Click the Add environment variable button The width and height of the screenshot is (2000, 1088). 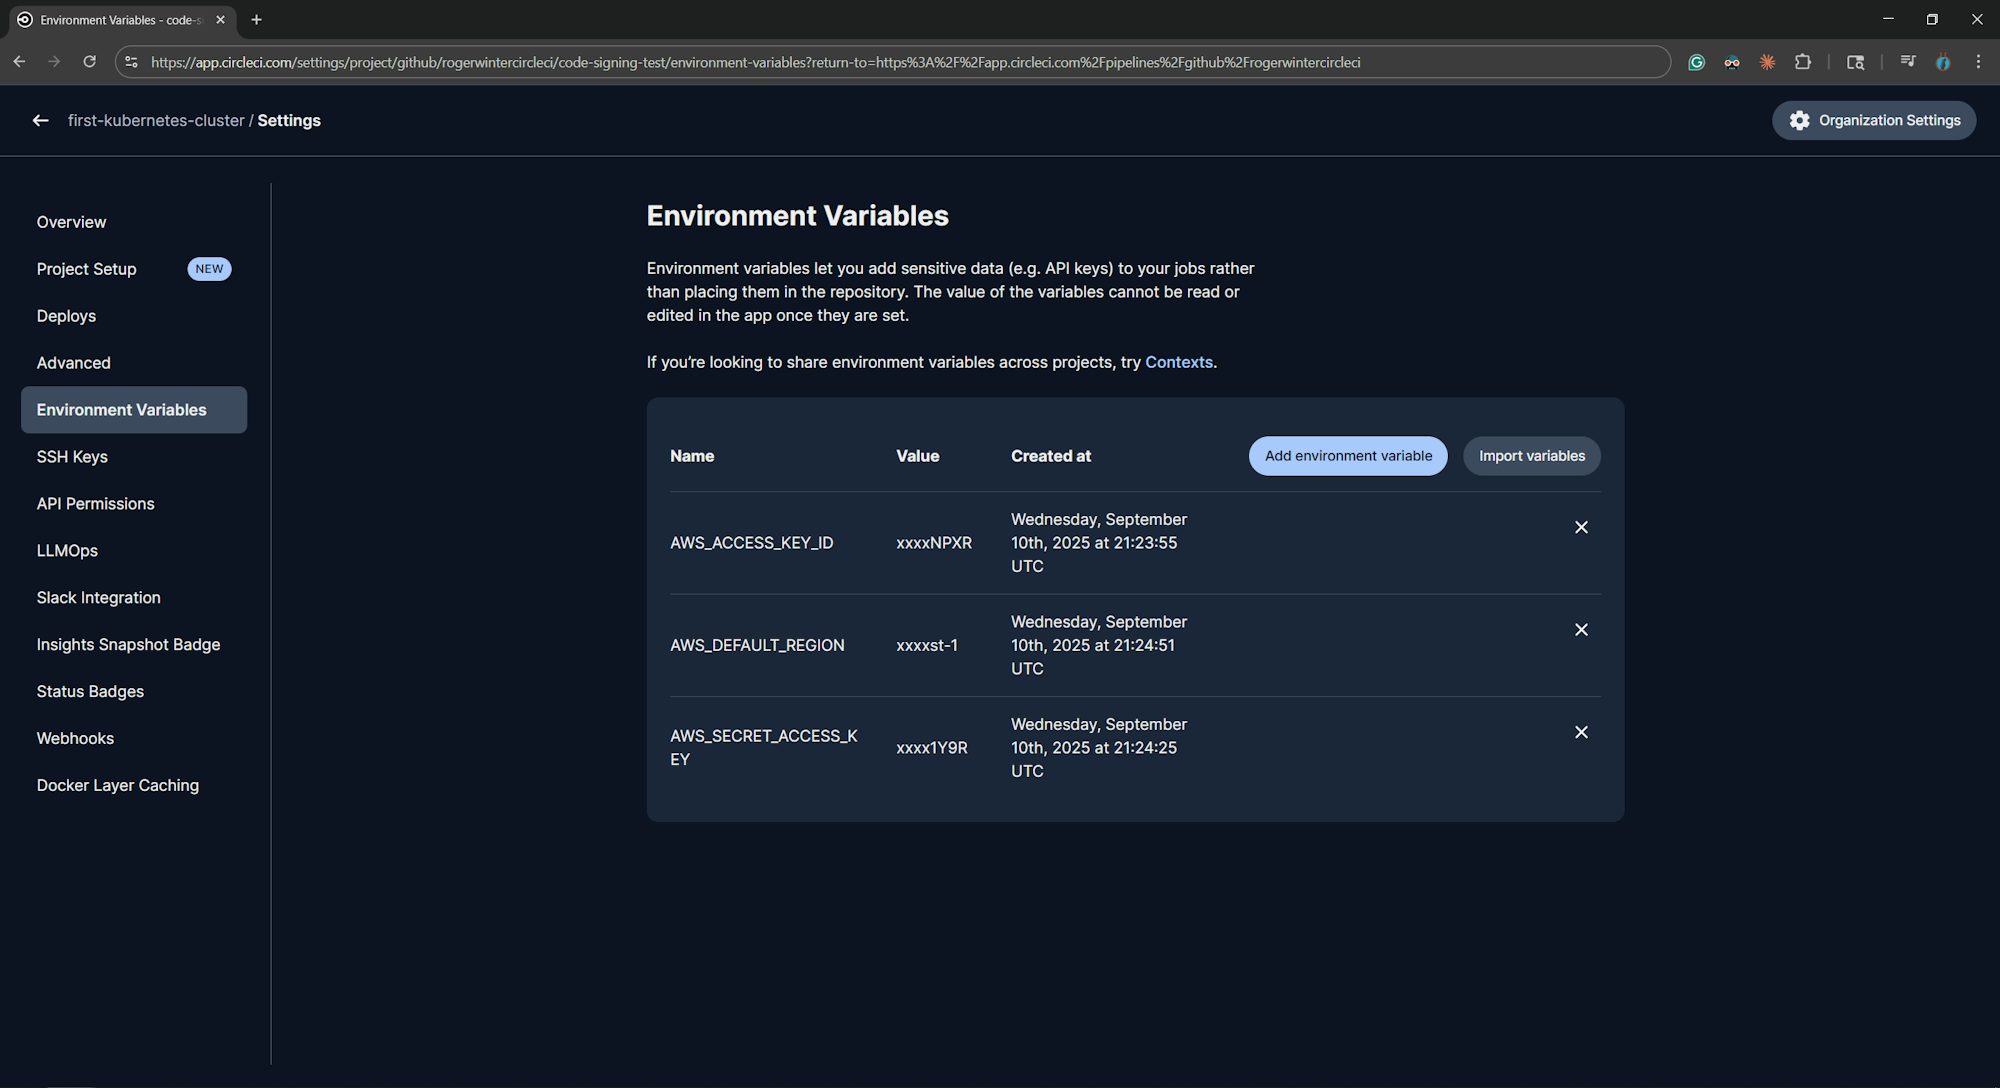point(1347,455)
